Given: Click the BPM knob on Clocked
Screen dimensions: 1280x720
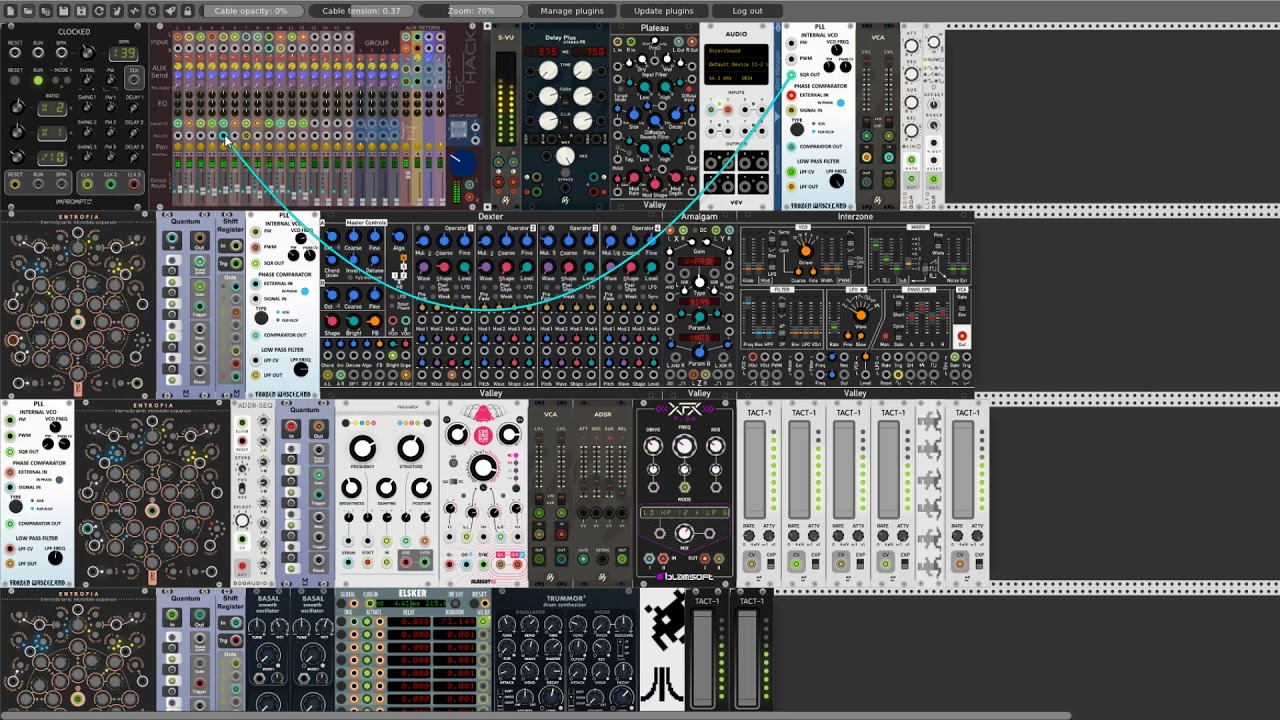Looking at the screenshot, I should coord(87,53).
